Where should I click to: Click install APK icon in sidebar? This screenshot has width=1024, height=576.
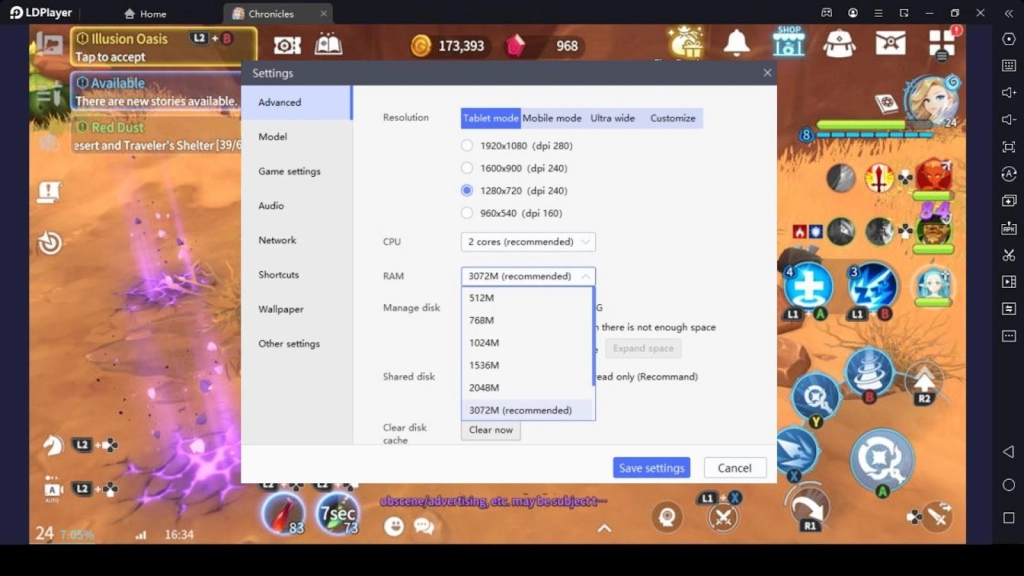click(1009, 228)
